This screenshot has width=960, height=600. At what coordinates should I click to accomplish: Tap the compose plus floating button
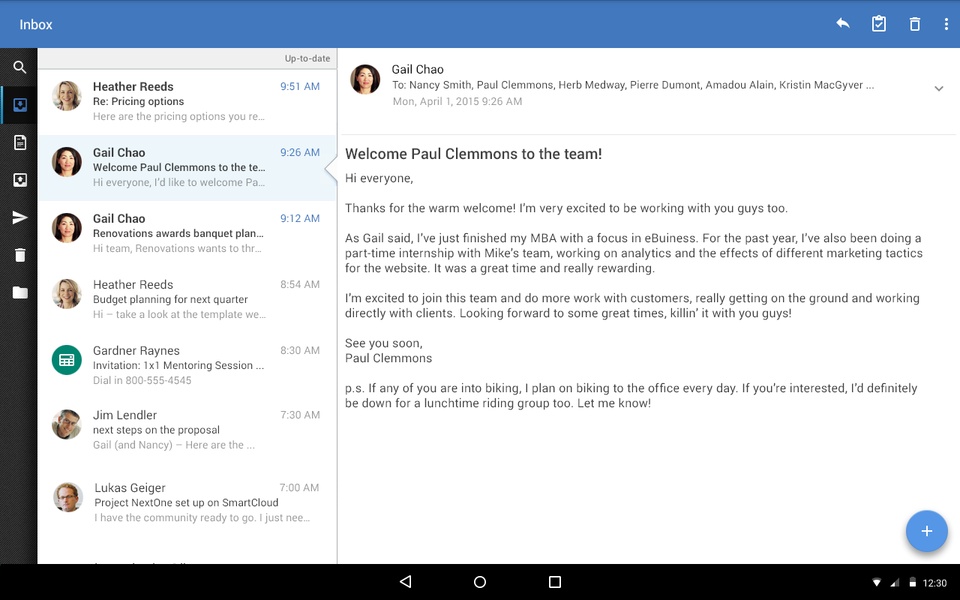pos(926,531)
